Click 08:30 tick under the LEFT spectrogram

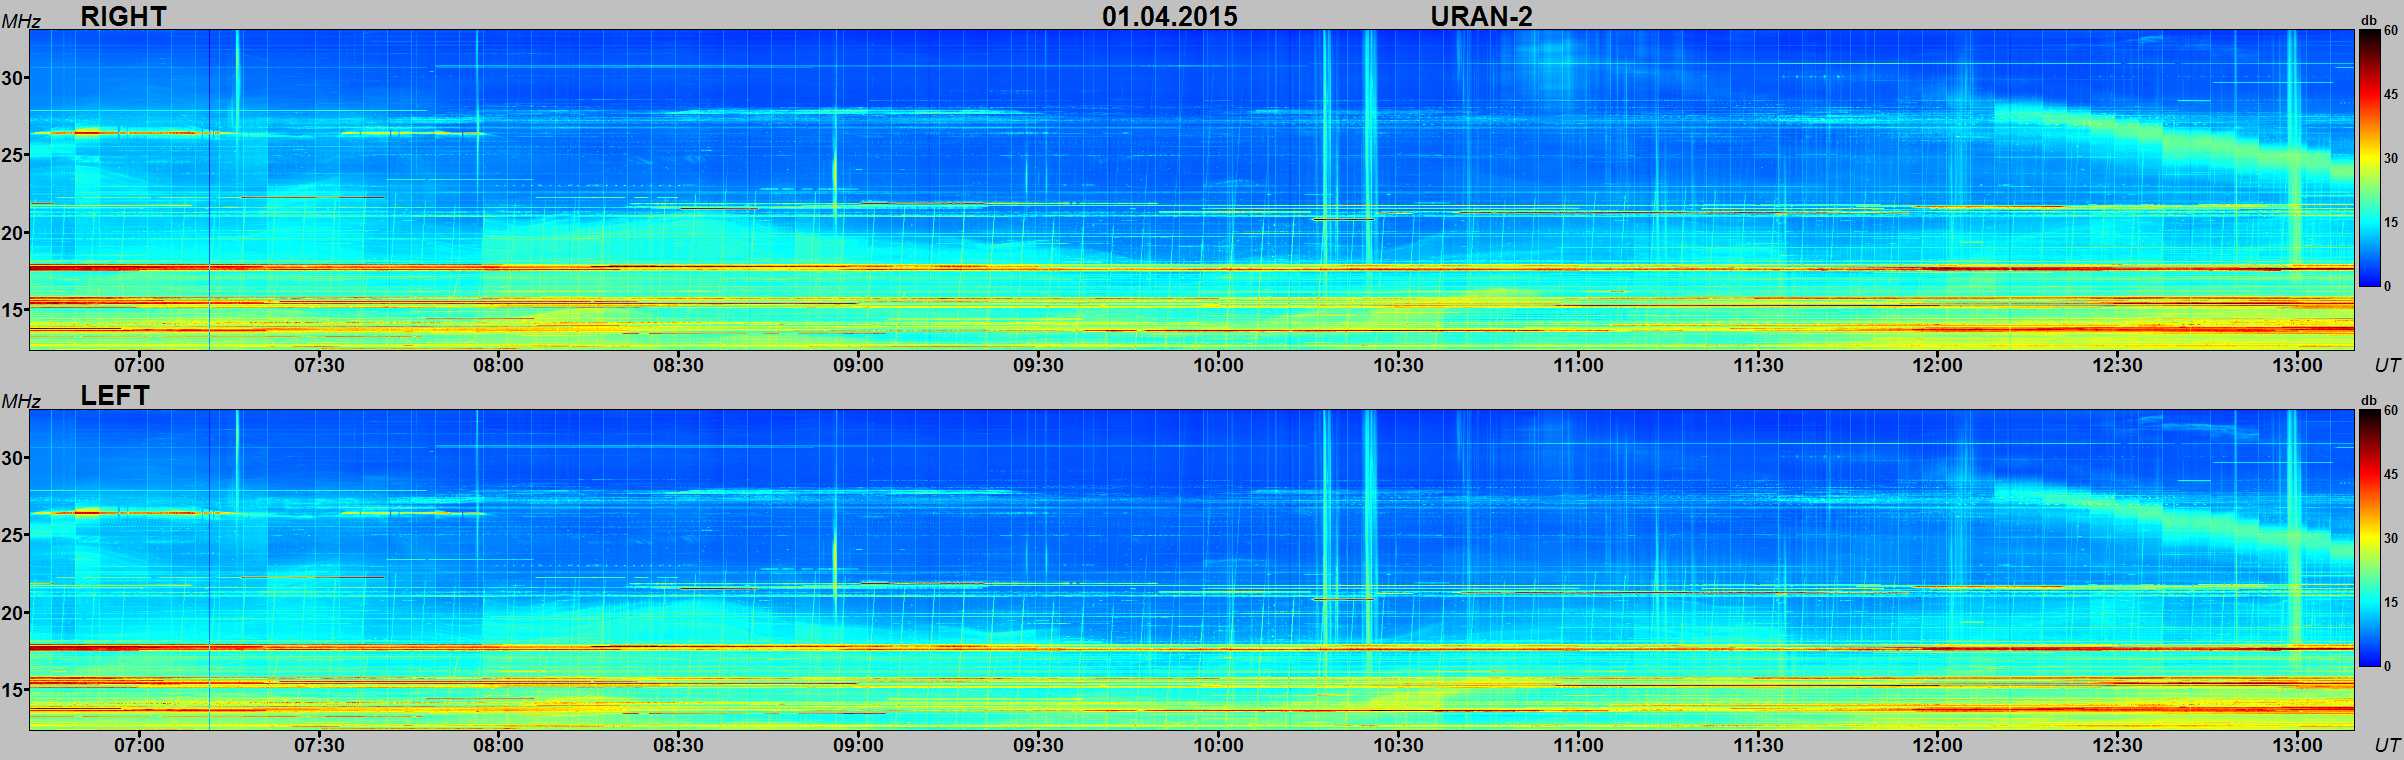pos(678,745)
